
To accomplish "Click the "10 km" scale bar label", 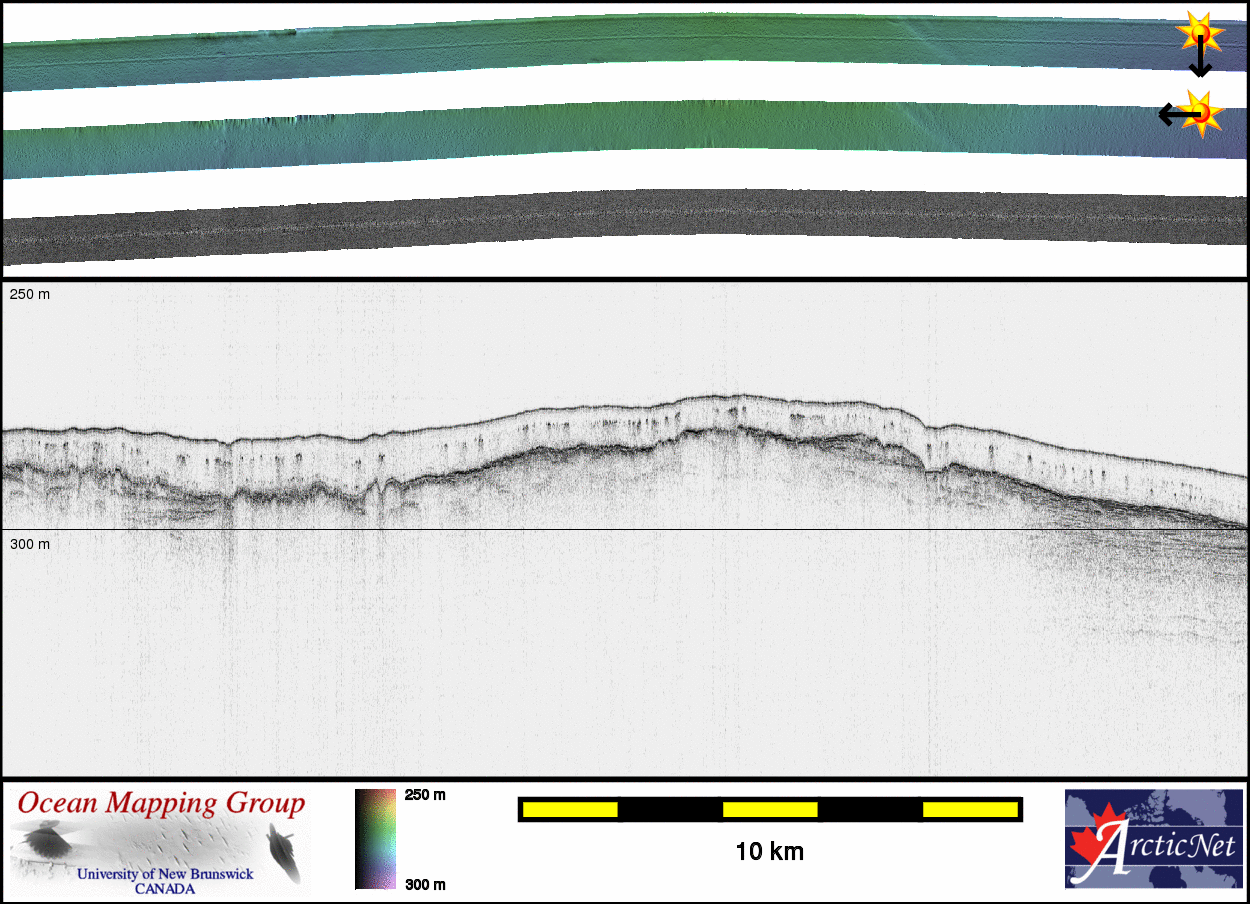I will tap(769, 852).
